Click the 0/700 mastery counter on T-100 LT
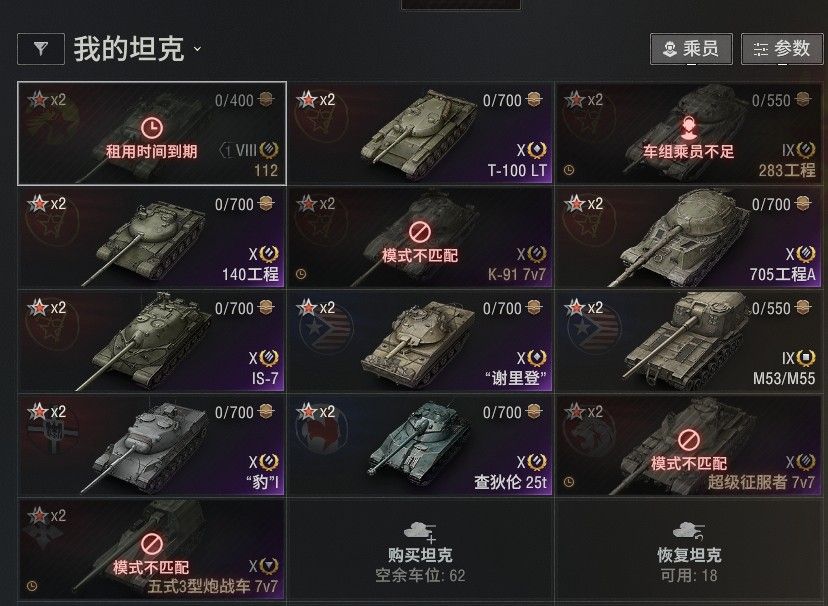The width and height of the screenshot is (828, 606). (502, 100)
